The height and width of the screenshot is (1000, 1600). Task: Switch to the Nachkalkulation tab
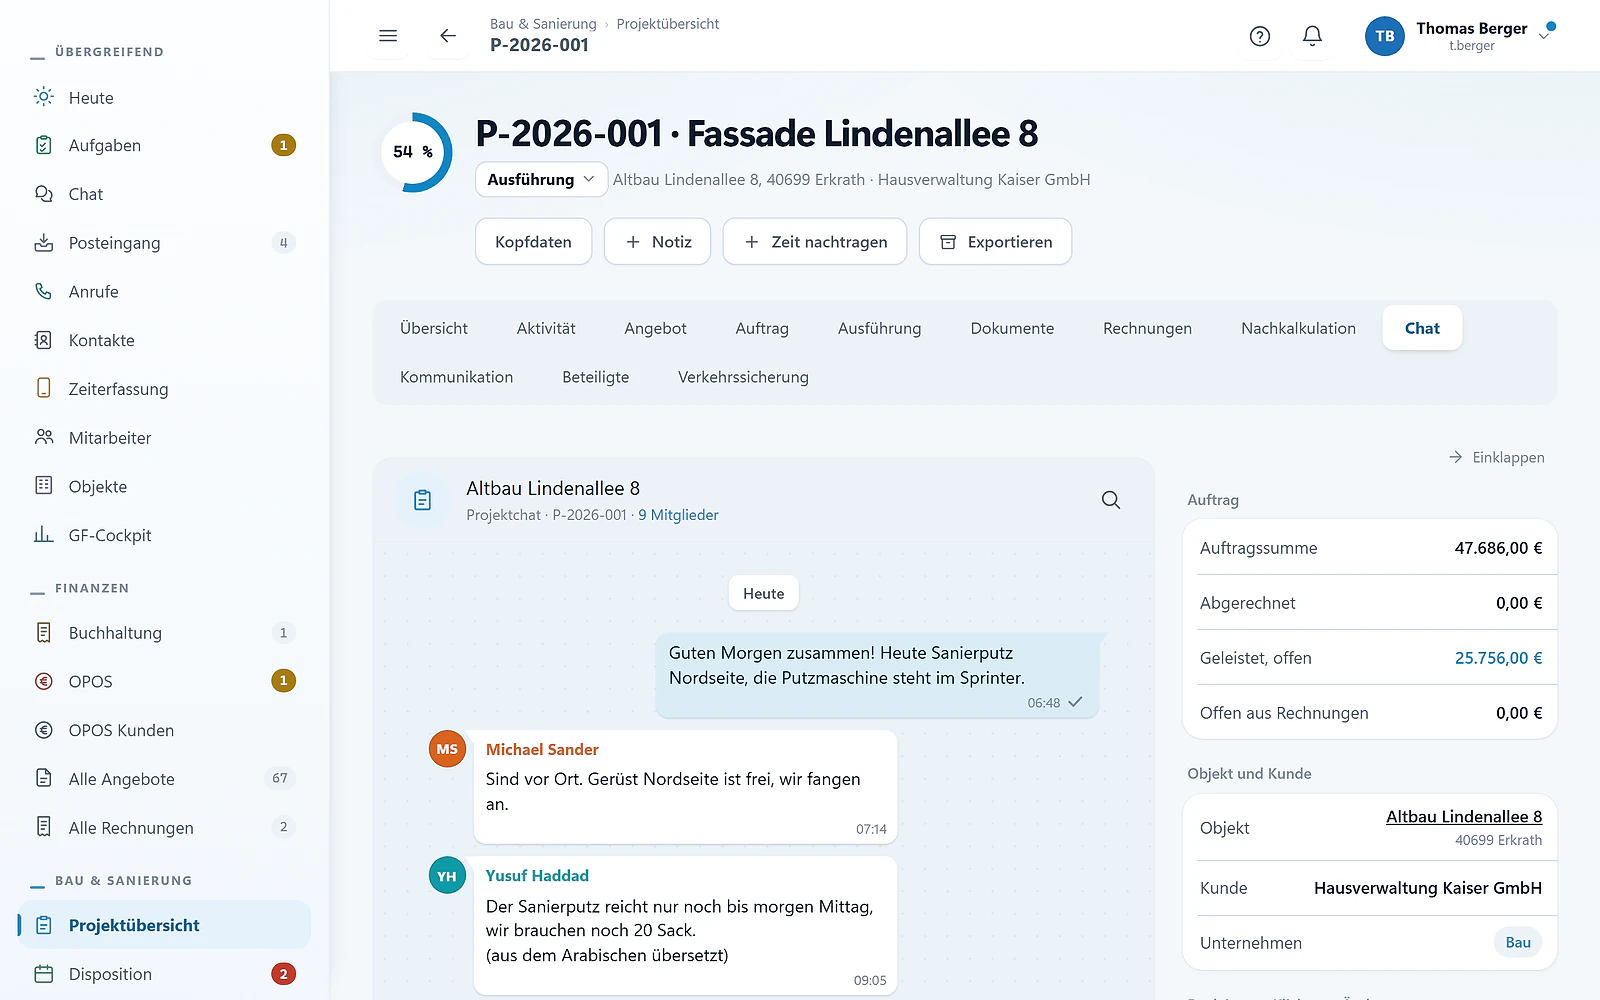point(1298,328)
